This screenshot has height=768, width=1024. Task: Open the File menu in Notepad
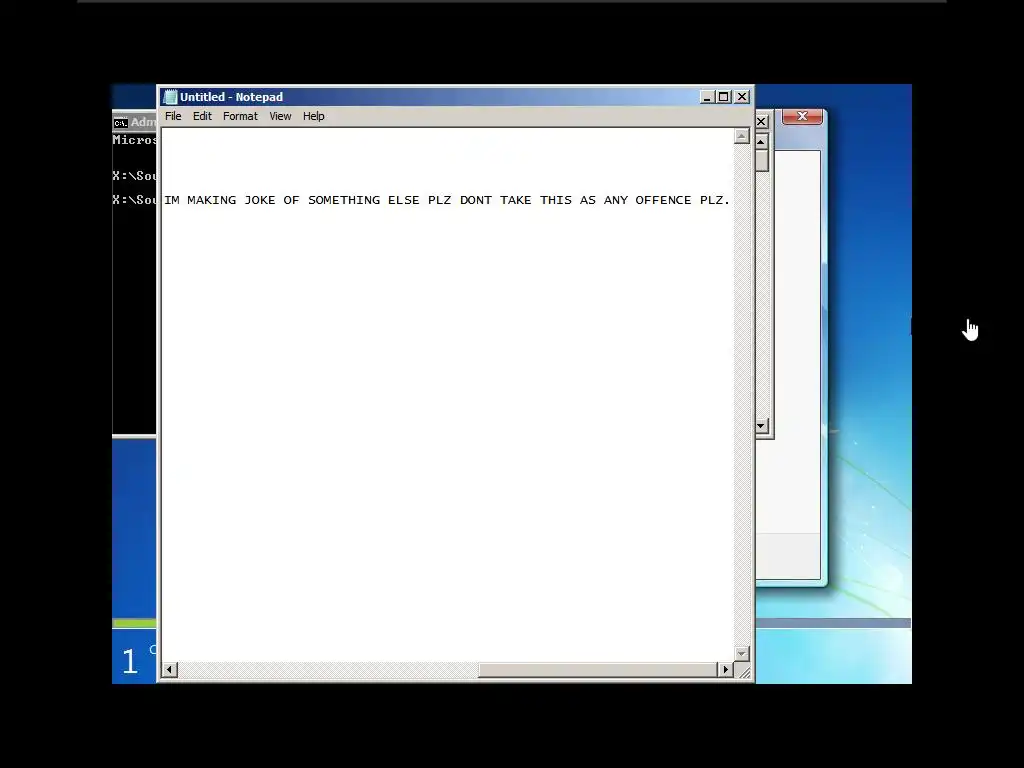pyautogui.click(x=173, y=116)
